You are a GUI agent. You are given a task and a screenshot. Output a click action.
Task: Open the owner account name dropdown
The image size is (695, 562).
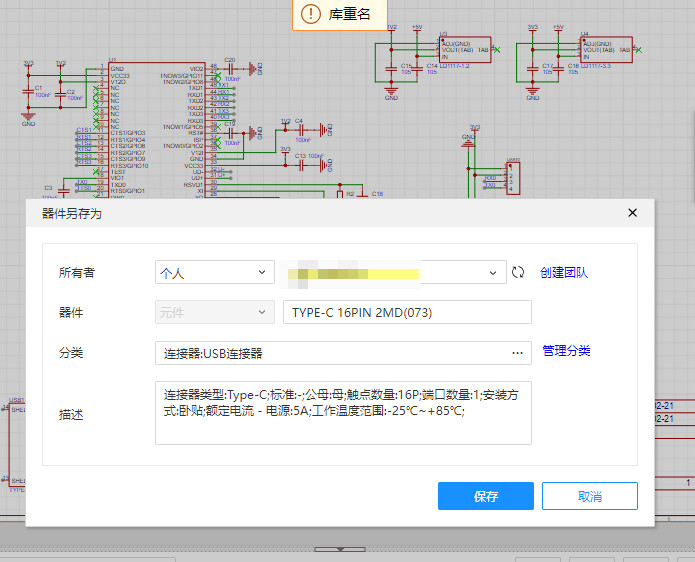pyautogui.click(x=394, y=272)
